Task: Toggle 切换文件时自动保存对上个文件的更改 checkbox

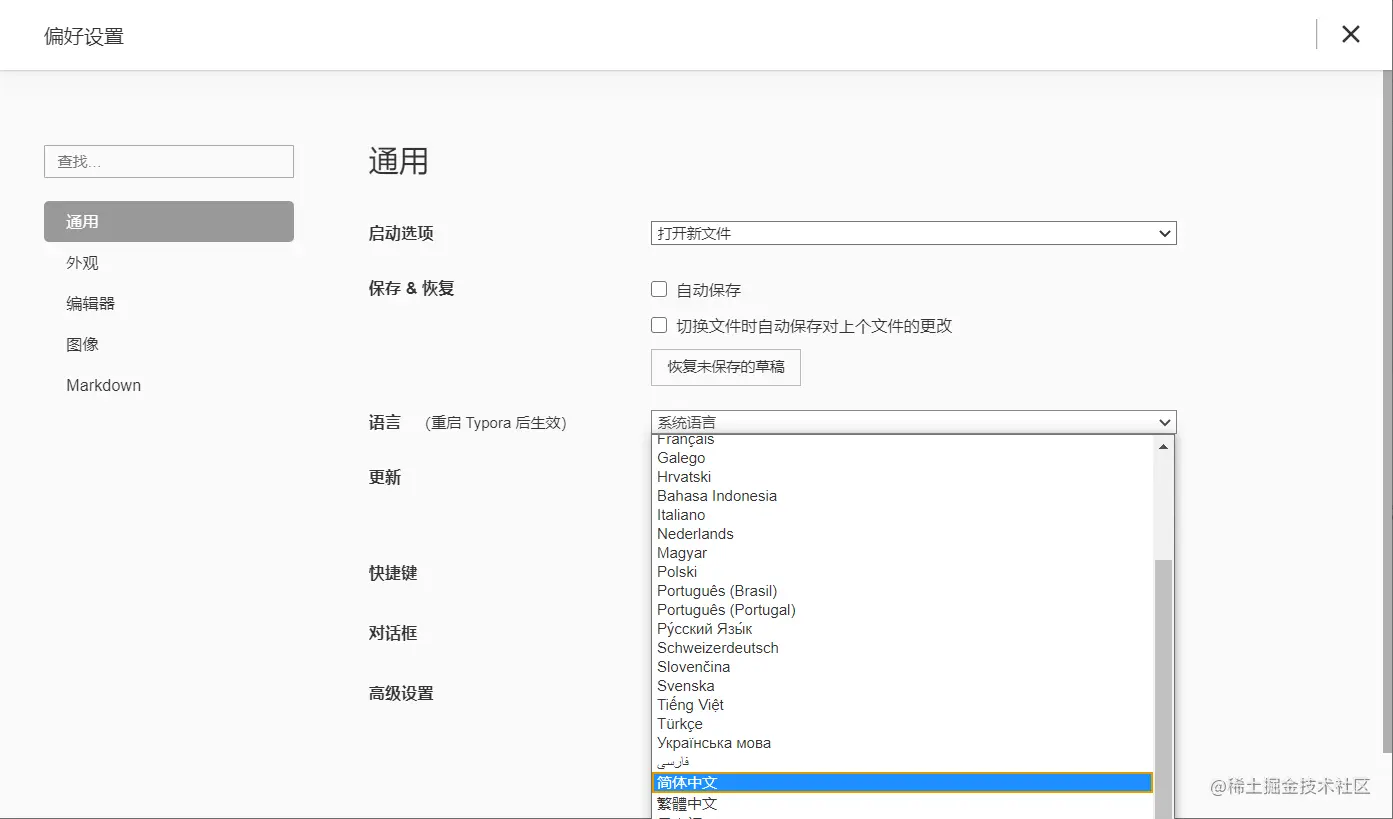Action: (659, 325)
